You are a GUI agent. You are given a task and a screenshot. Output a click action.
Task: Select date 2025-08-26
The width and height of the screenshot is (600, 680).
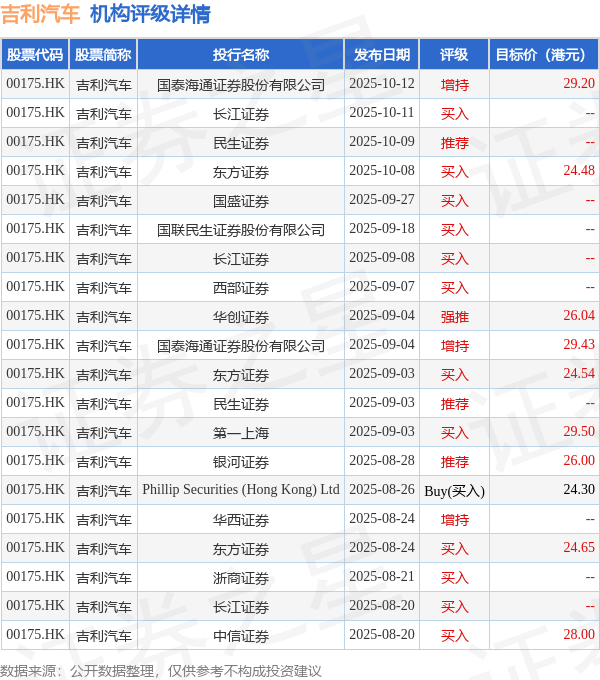382,490
